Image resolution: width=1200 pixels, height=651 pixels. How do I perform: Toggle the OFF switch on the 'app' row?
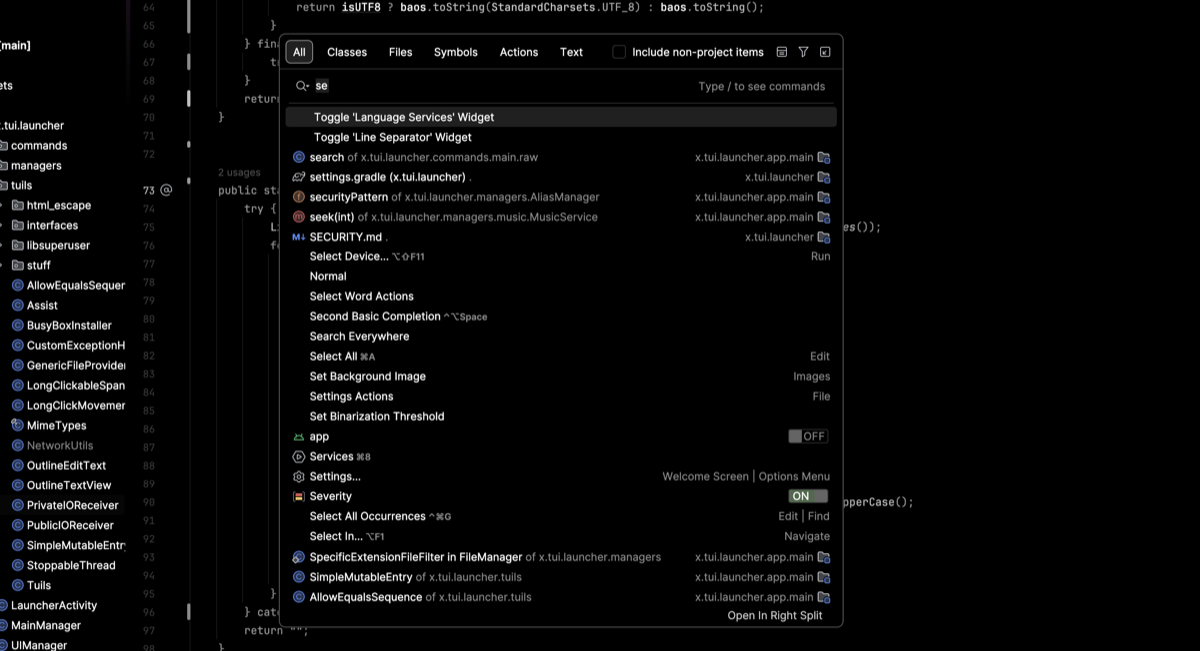pyautogui.click(x=807, y=436)
